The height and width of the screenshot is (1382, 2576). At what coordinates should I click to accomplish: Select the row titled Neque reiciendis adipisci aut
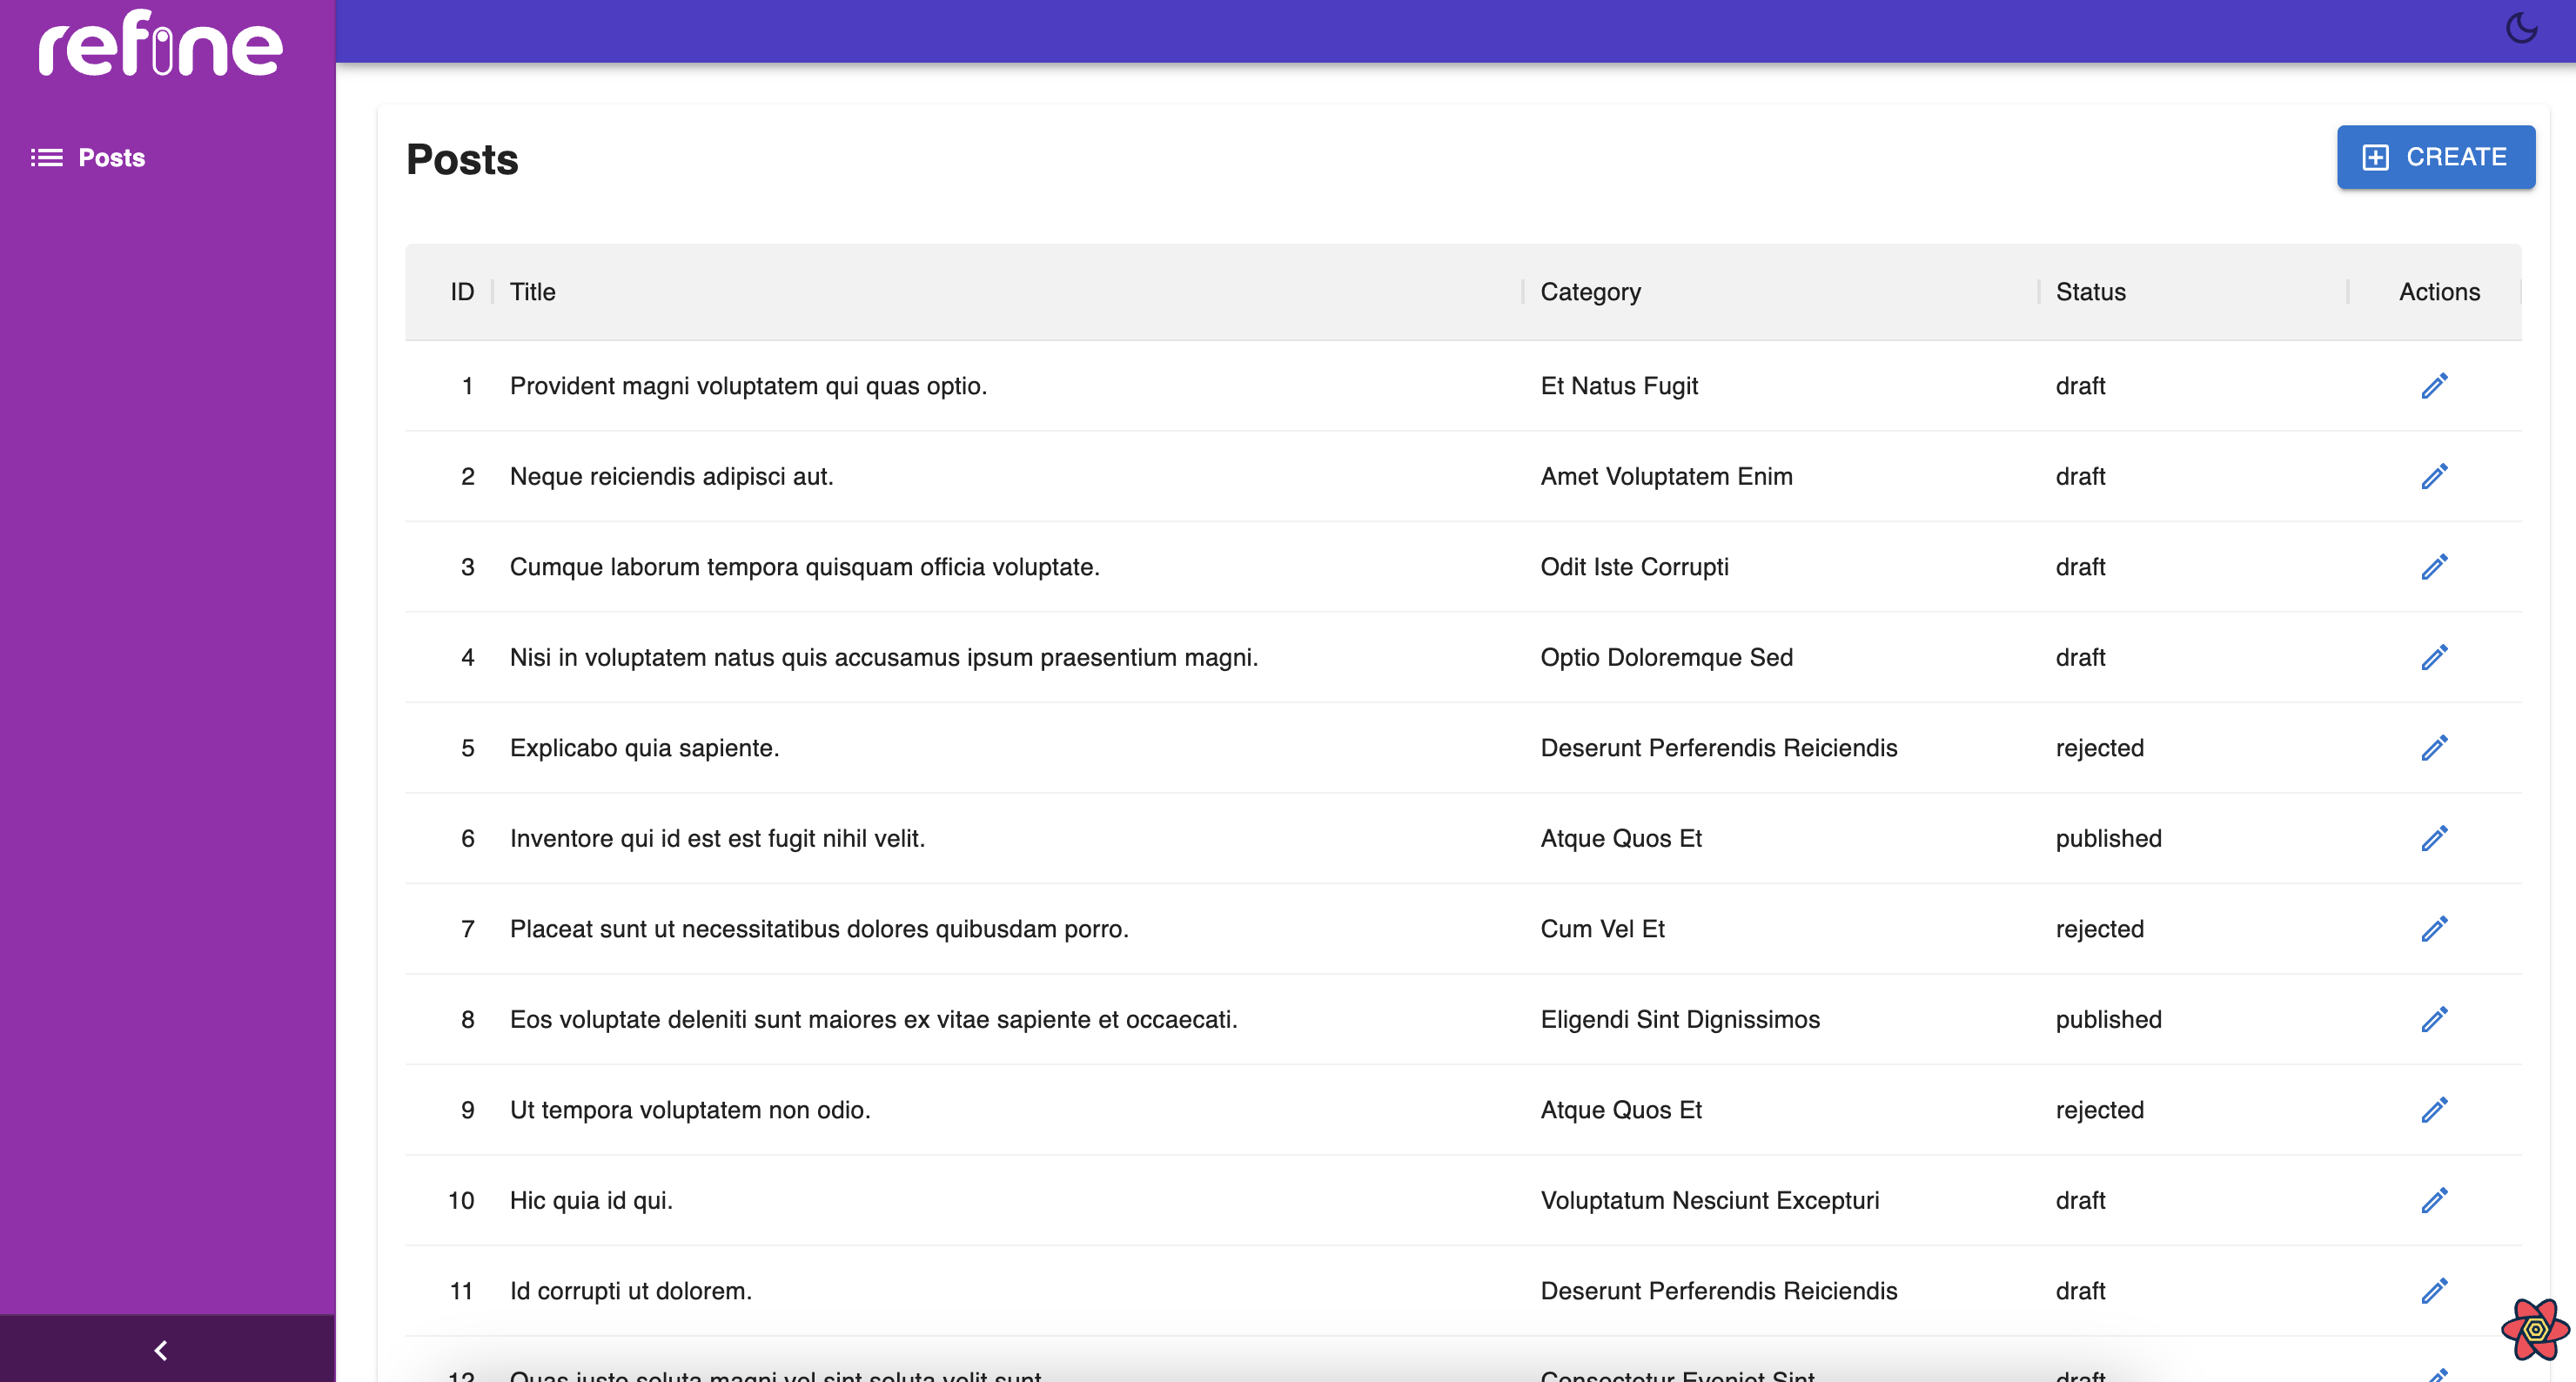(x=671, y=476)
